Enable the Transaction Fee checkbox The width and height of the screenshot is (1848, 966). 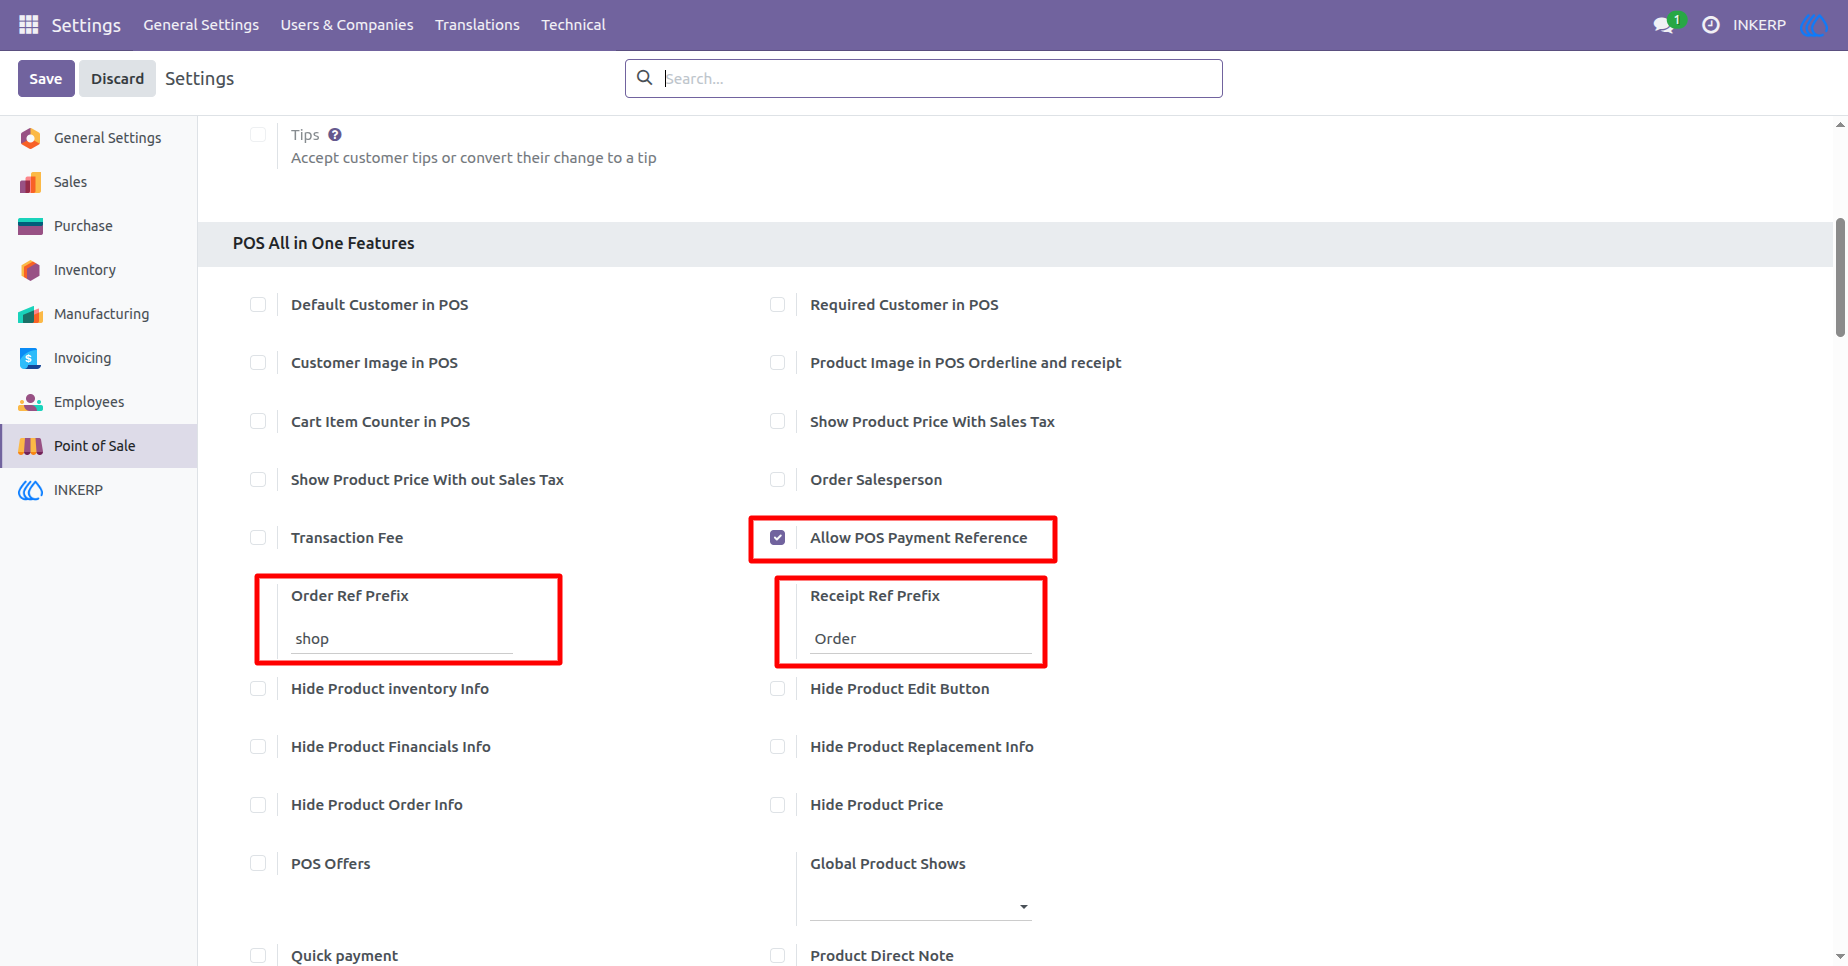pos(258,538)
